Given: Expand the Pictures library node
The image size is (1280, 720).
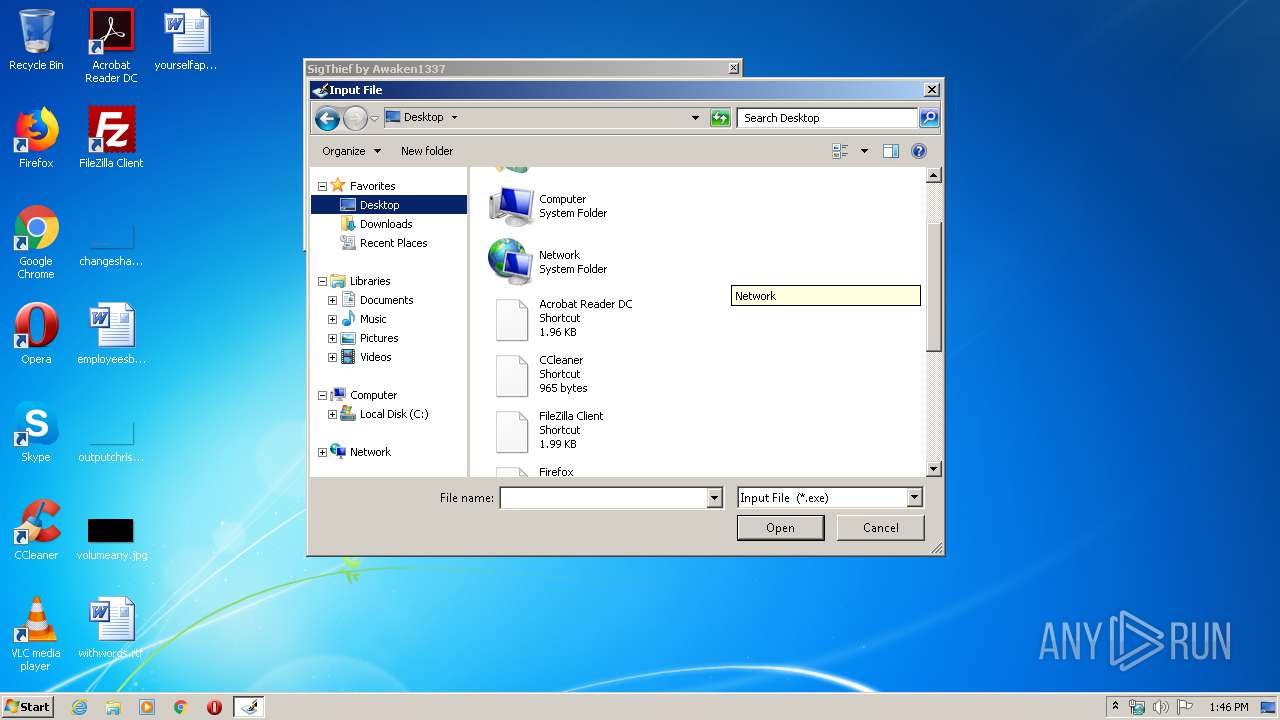Looking at the screenshot, I should point(332,338).
